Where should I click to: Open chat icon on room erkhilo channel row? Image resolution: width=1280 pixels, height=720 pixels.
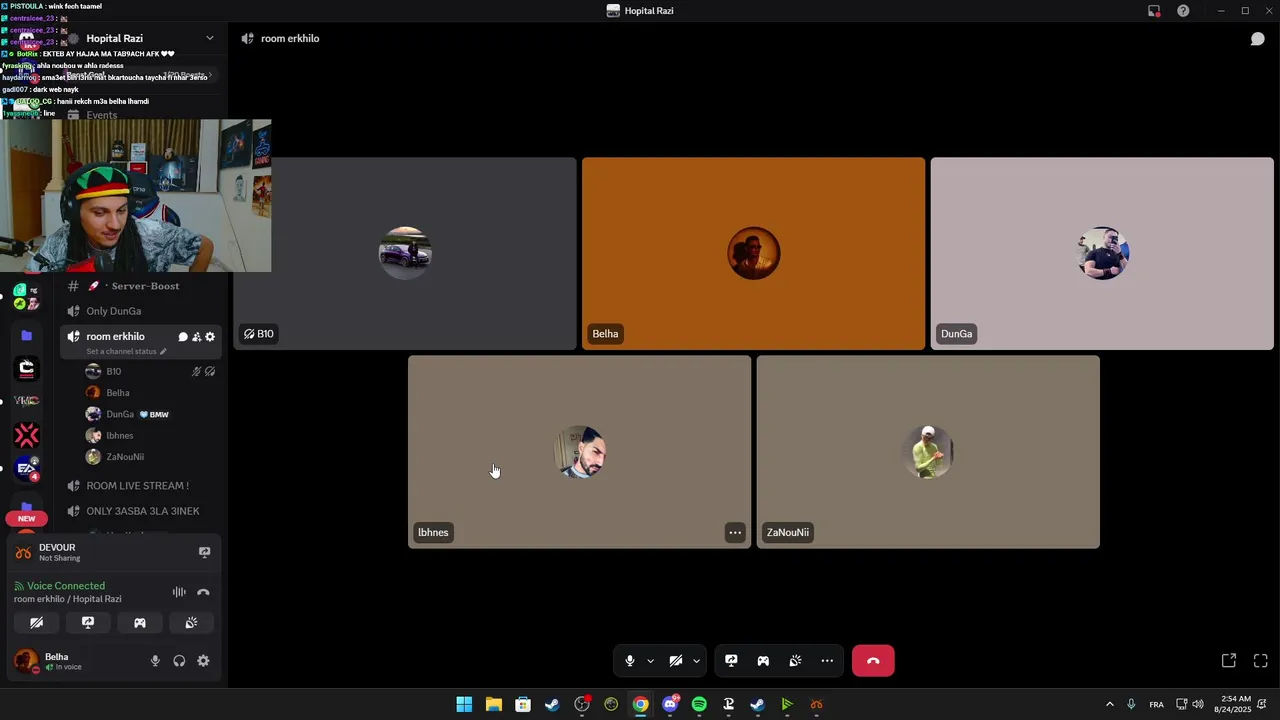(183, 337)
